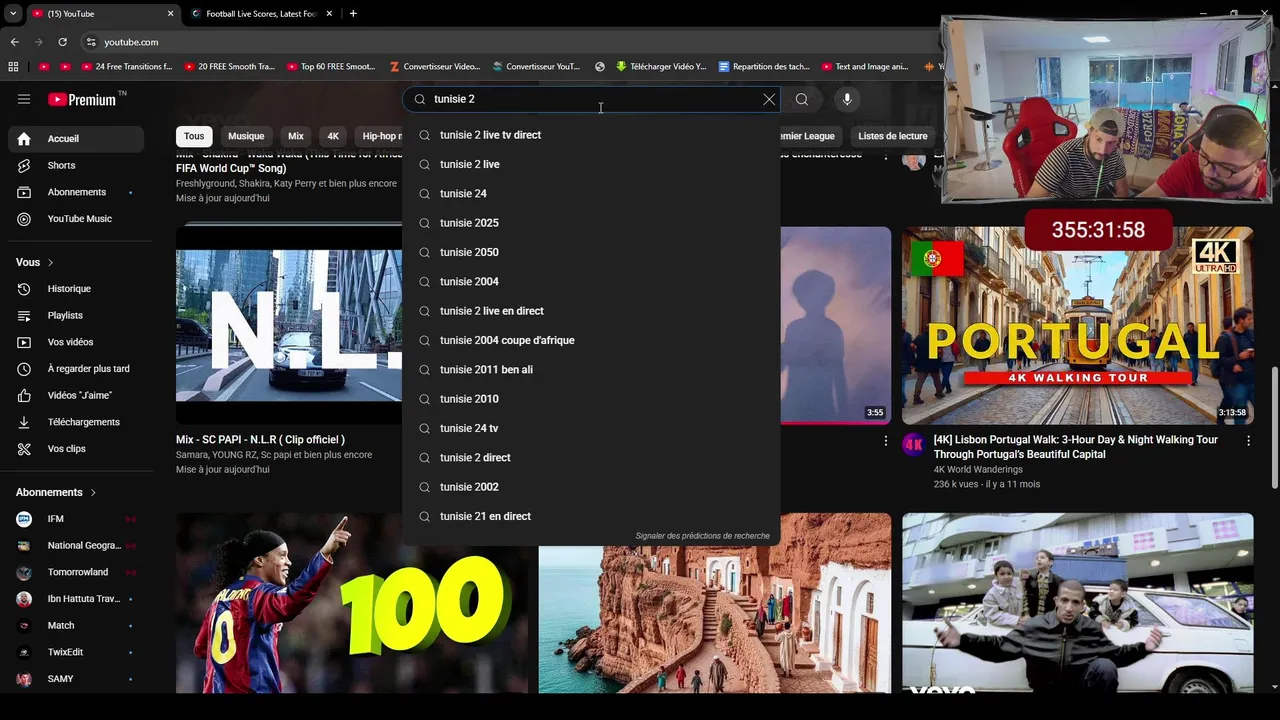Click into the search field 'tunisie 2'
This screenshot has height=720, width=1280.
[592, 99]
